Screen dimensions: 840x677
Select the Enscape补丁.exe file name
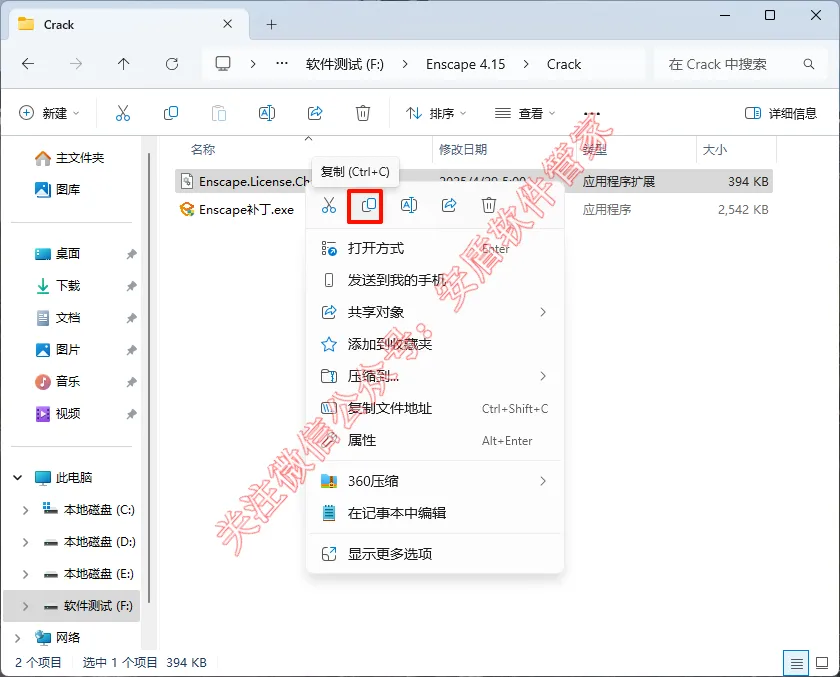coord(246,209)
